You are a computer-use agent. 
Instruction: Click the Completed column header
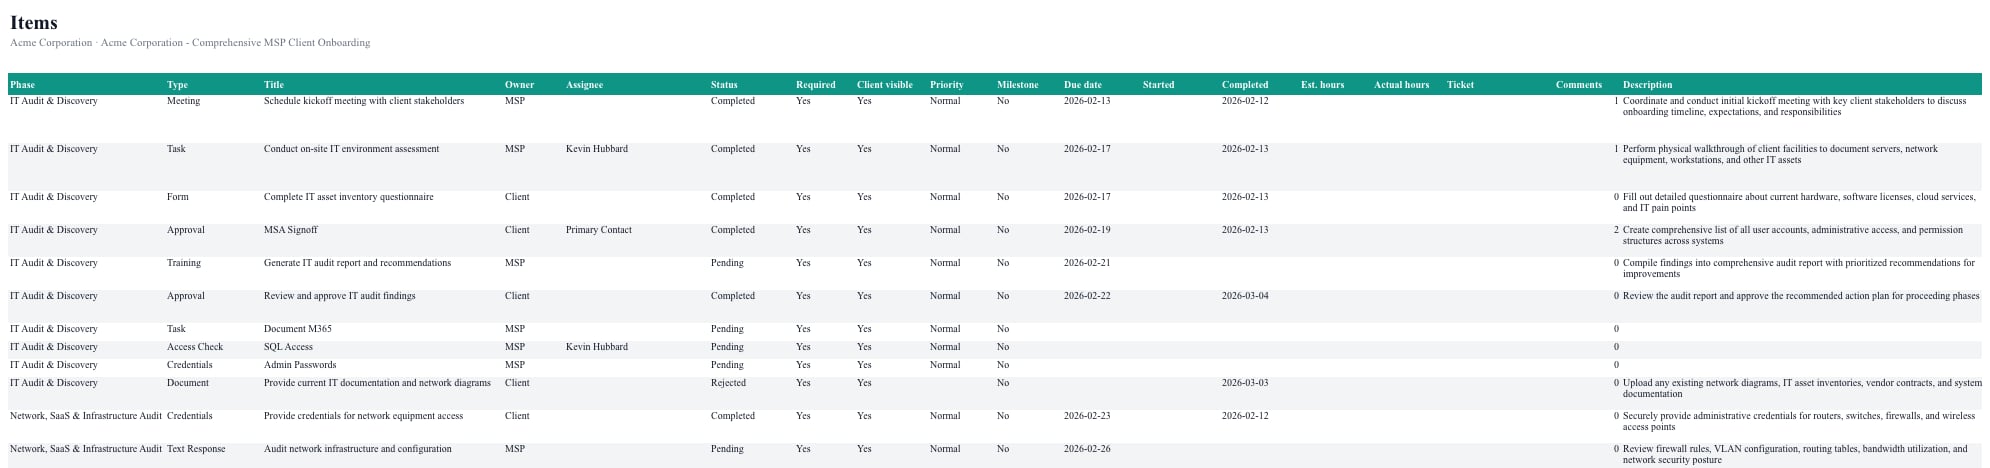pos(1245,85)
